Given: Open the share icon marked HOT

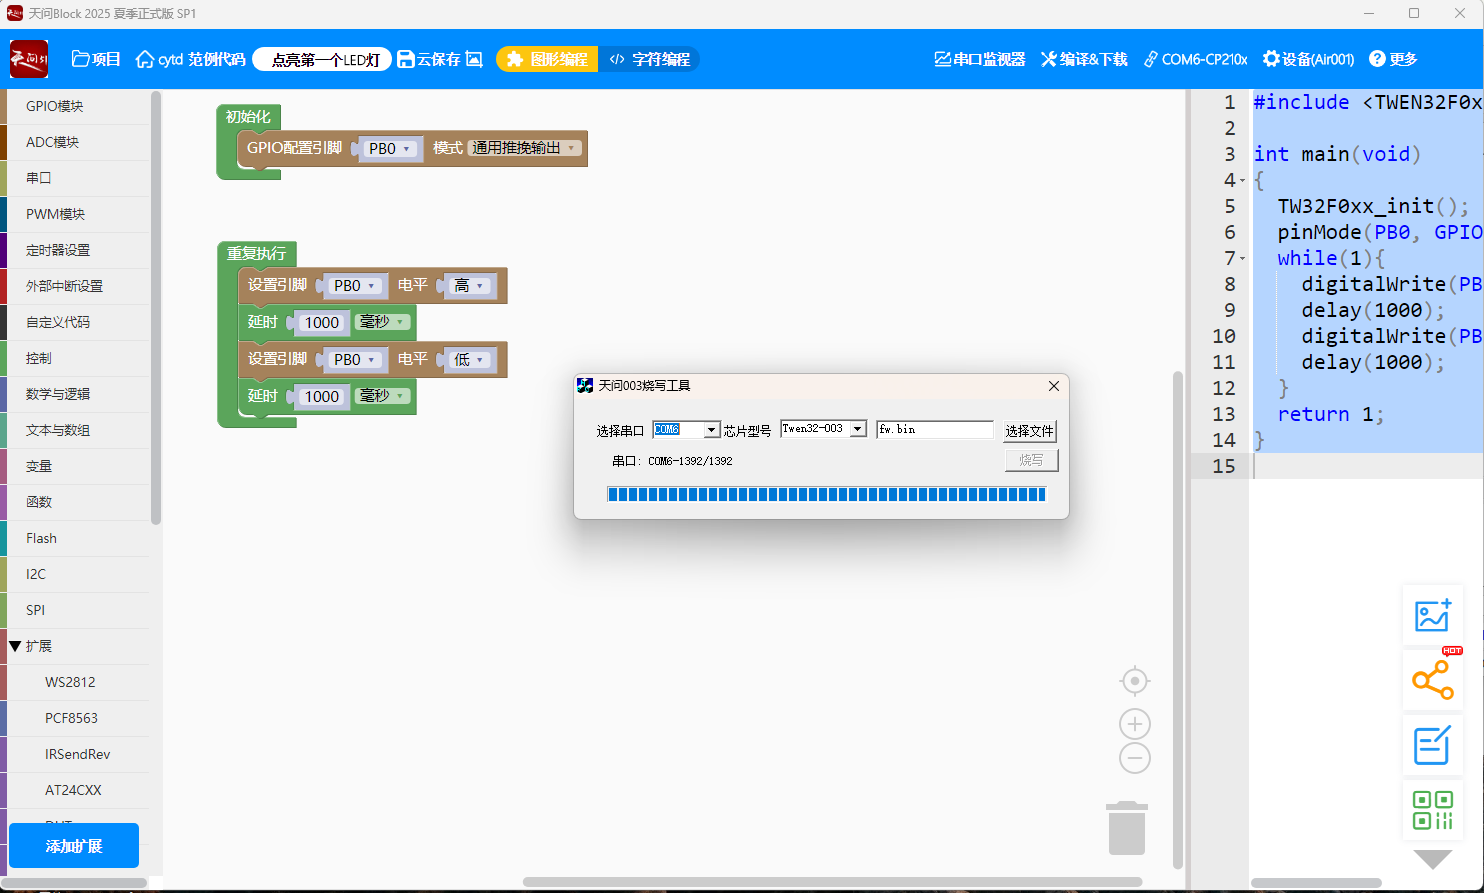Looking at the screenshot, I should [1432, 681].
